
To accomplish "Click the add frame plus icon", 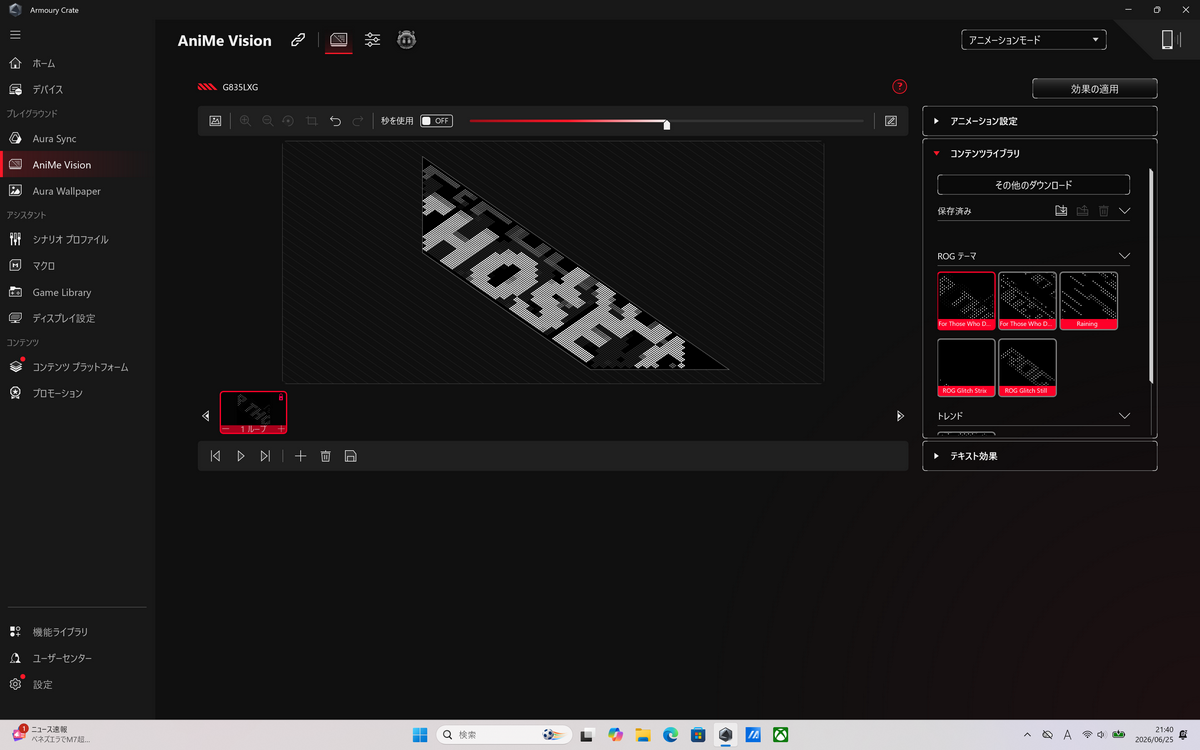I will point(300,456).
